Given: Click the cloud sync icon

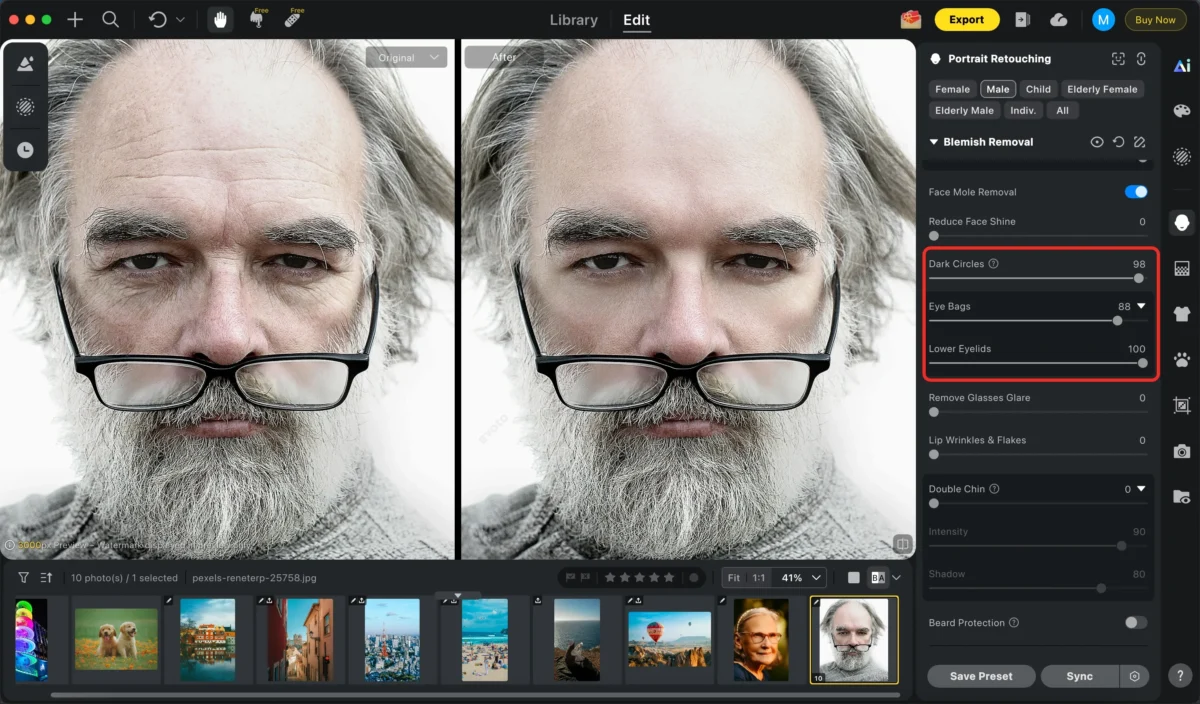Looking at the screenshot, I should pos(1058,20).
